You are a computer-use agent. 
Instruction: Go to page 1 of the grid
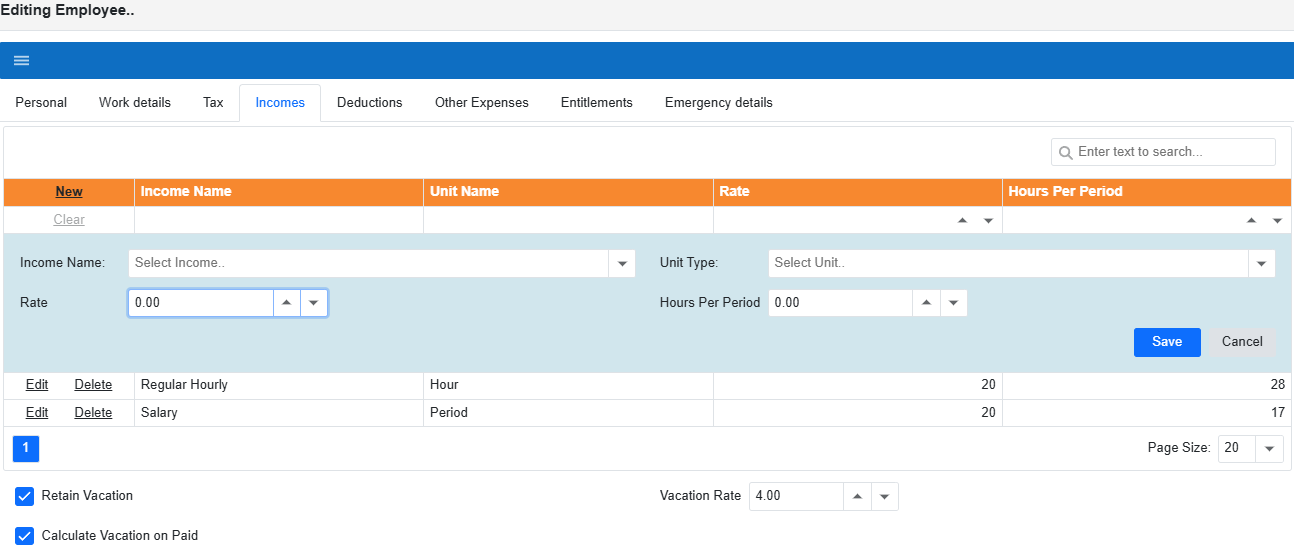point(26,448)
